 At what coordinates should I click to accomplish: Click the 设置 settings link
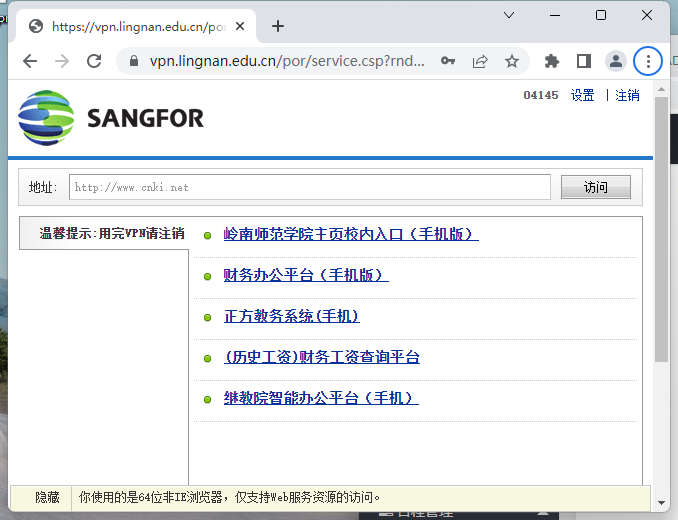(x=582, y=96)
